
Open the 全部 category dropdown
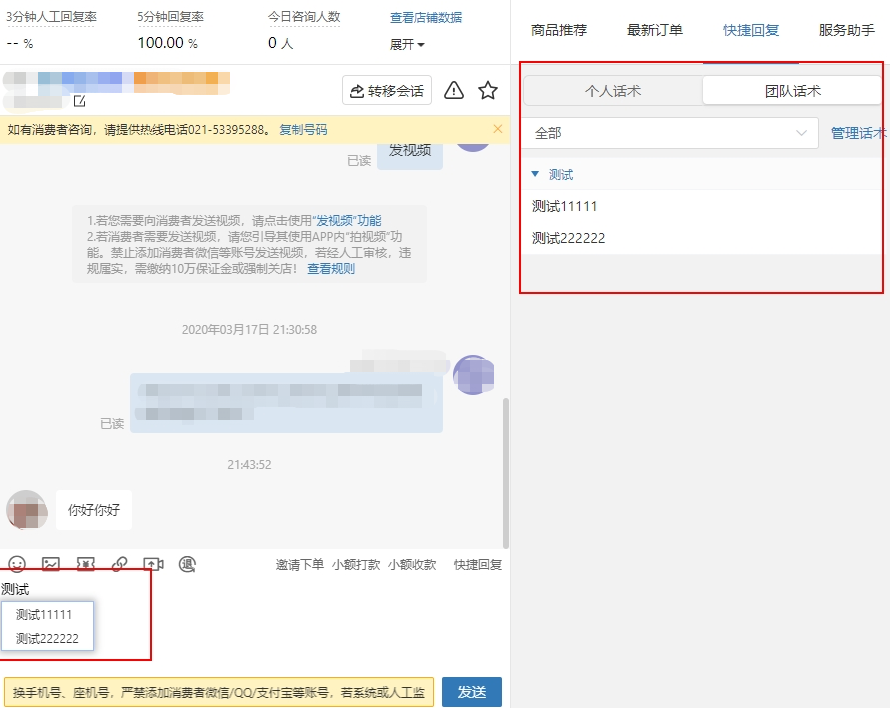[x=670, y=133]
